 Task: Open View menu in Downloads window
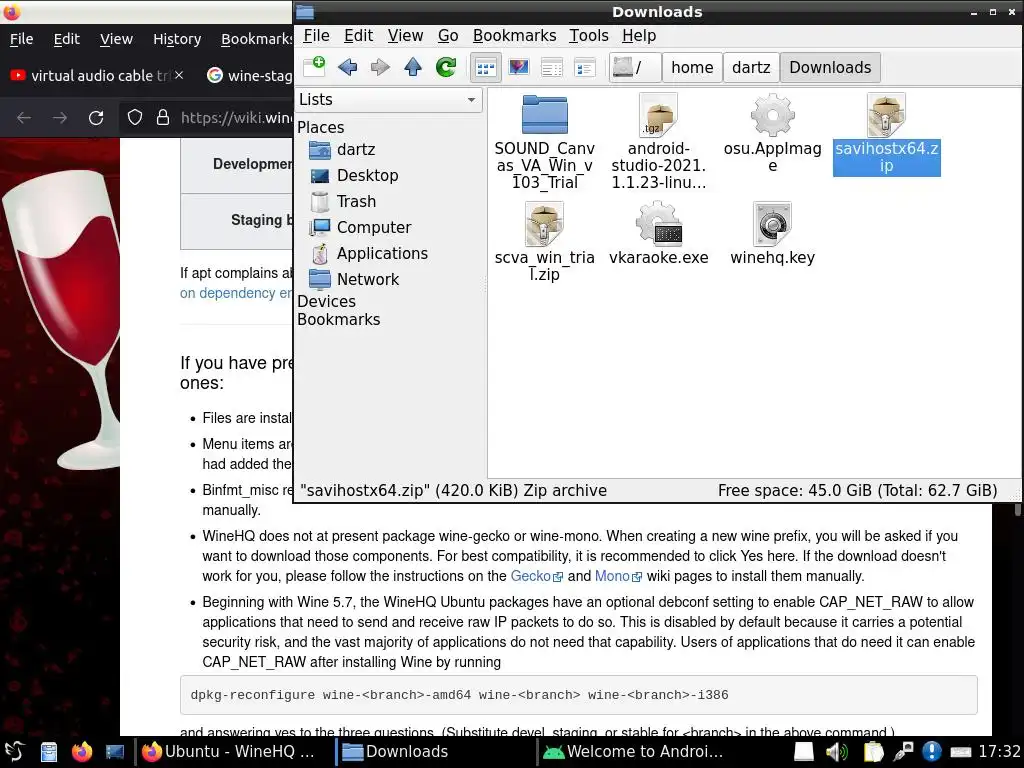[x=405, y=36]
